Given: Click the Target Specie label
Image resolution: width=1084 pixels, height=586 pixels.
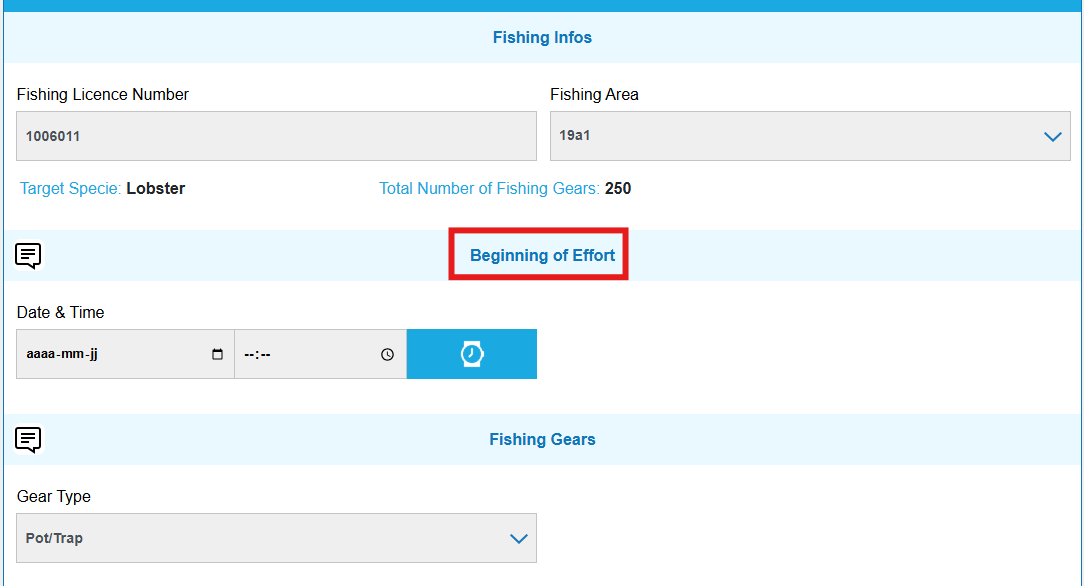Looking at the screenshot, I should 70,189.
